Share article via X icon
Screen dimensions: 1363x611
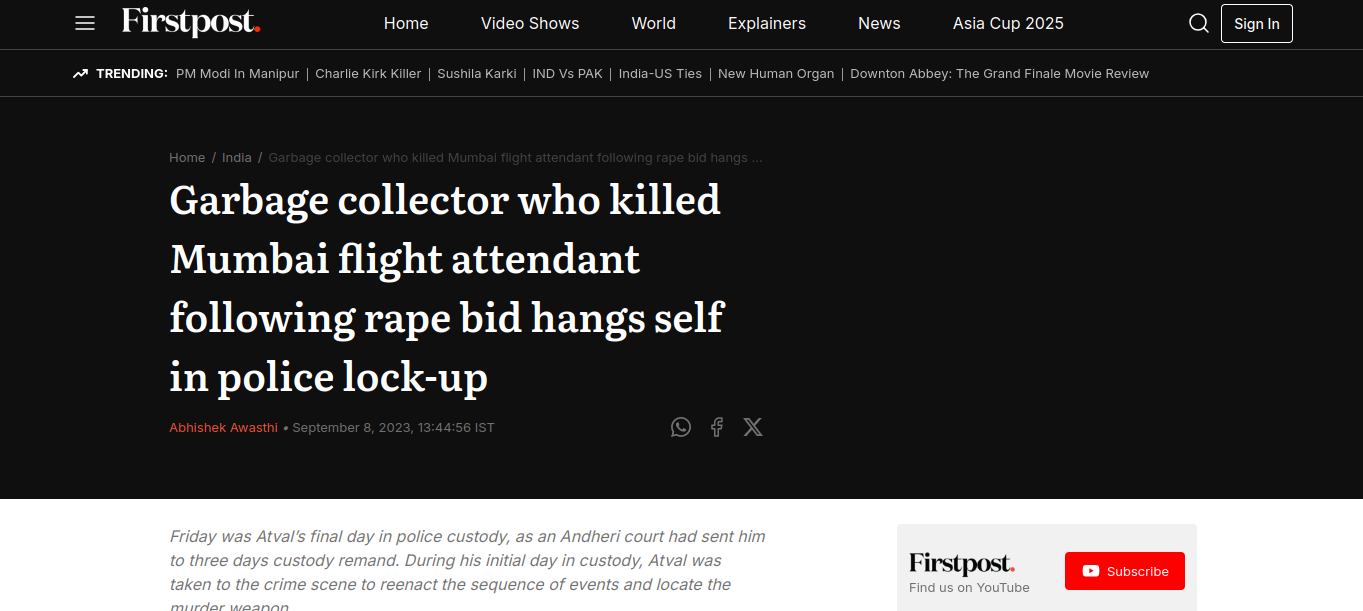[753, 427]
